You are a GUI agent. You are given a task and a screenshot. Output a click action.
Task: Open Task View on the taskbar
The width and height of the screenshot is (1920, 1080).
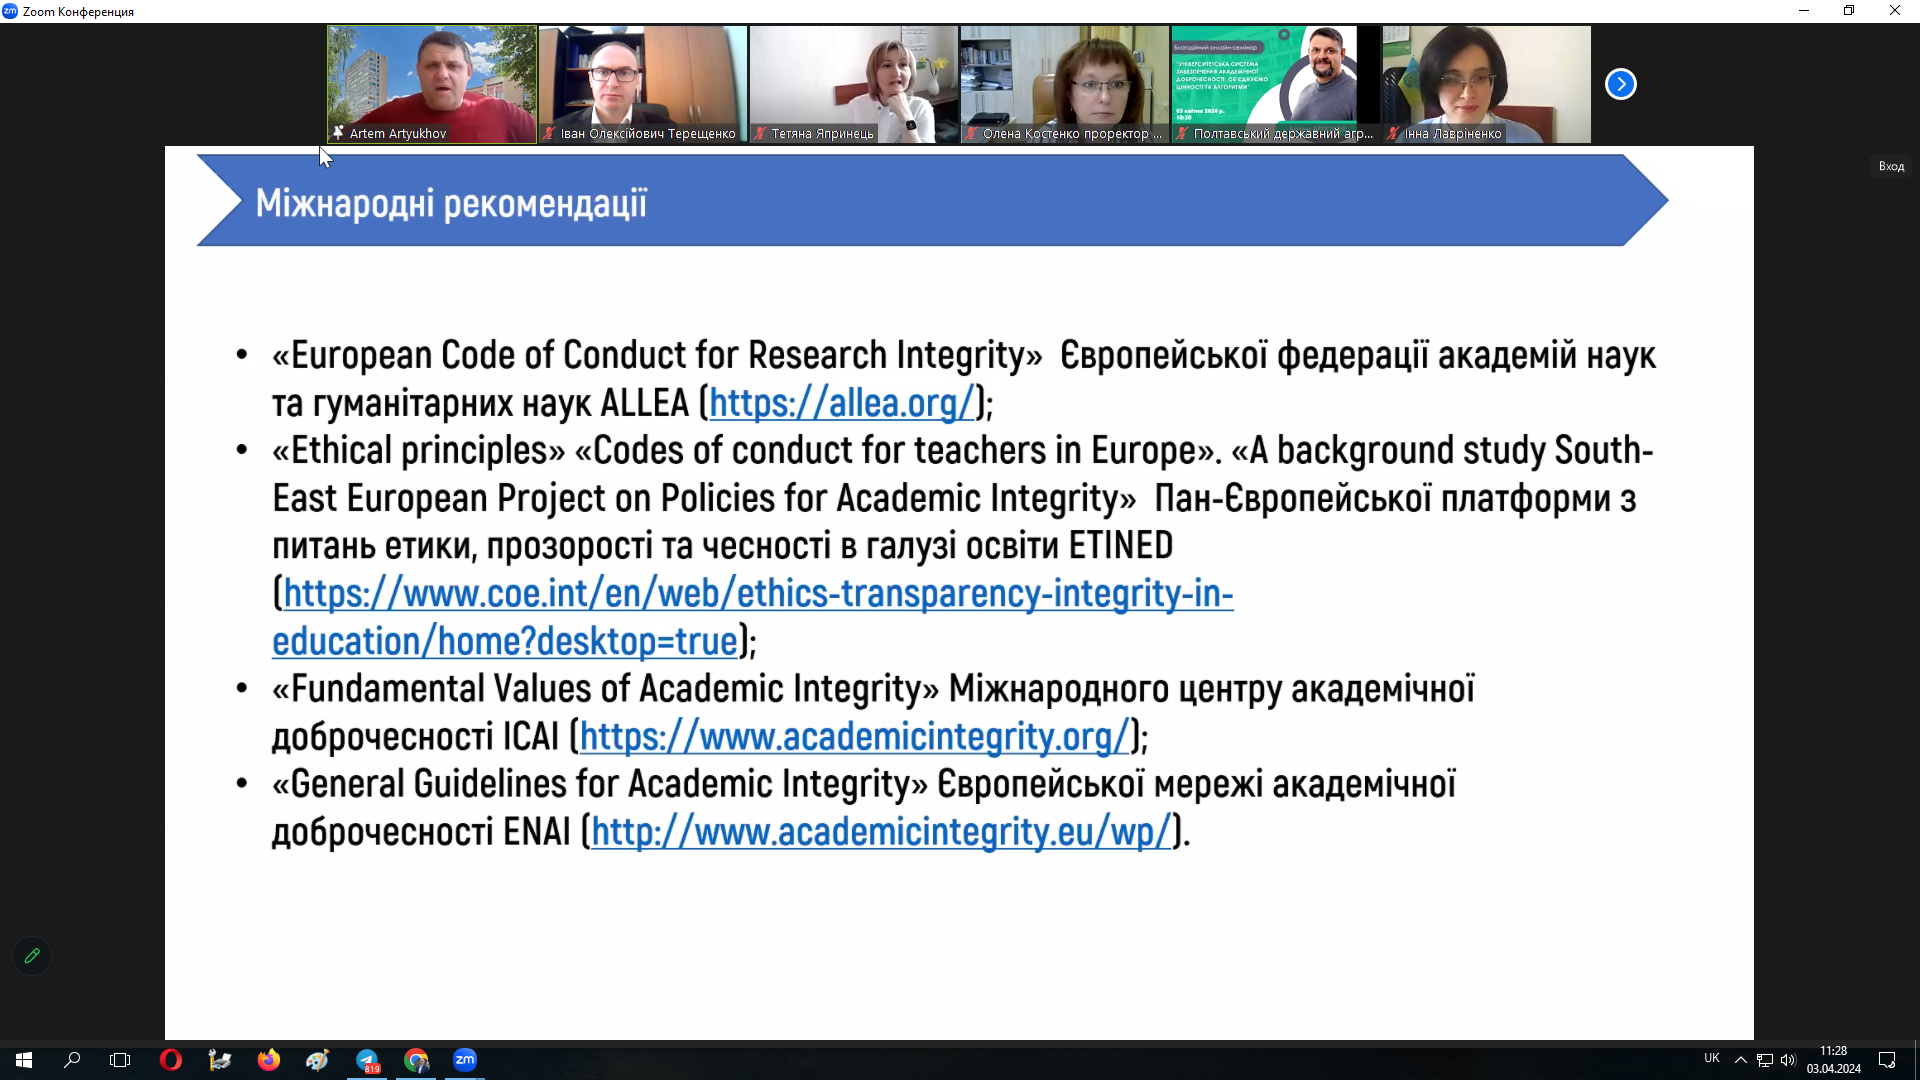click(x=120, y=1060)
